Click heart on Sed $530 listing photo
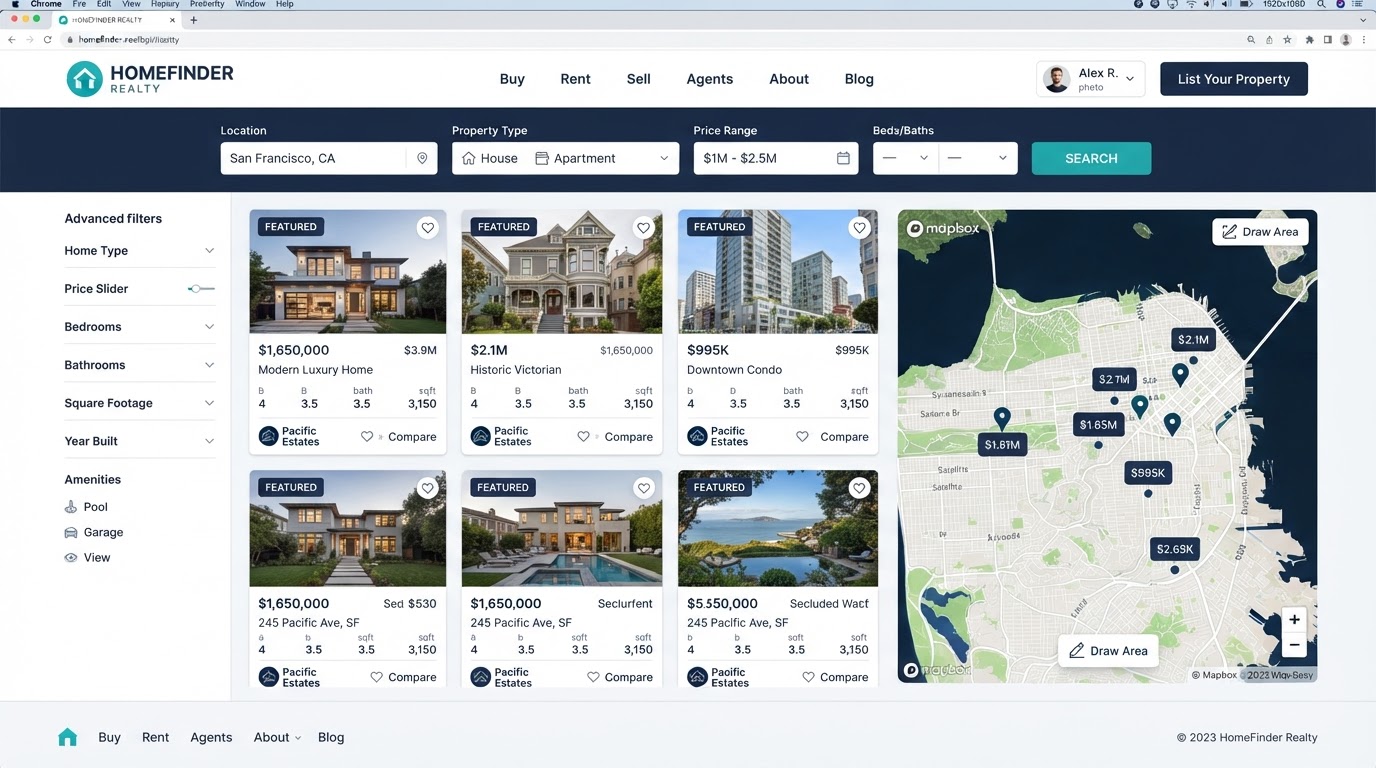This screenshot has height=768, width=1376. pyautogui.click(x=428, y=488)
